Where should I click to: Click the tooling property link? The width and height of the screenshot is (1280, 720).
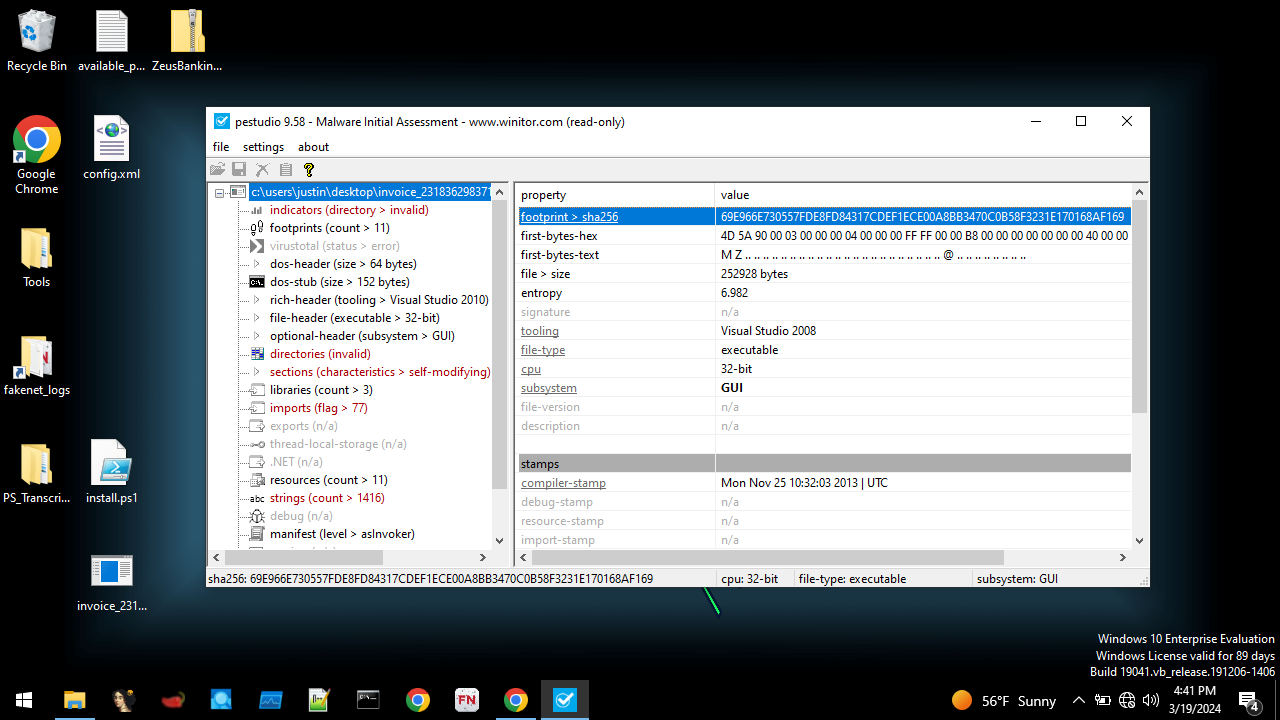539,330
